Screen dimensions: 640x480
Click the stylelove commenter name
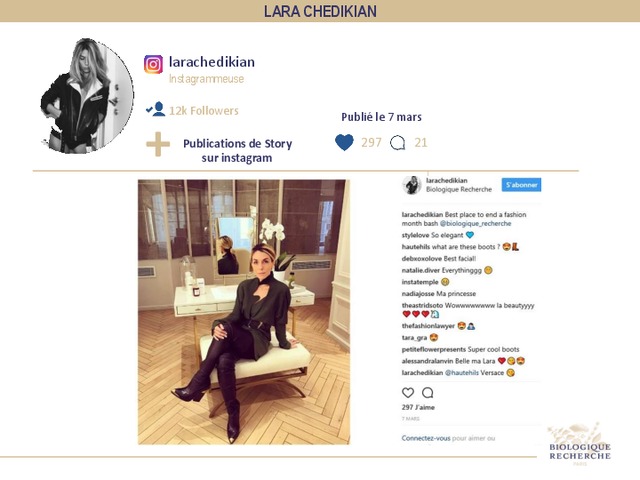(x=416, y=236)
